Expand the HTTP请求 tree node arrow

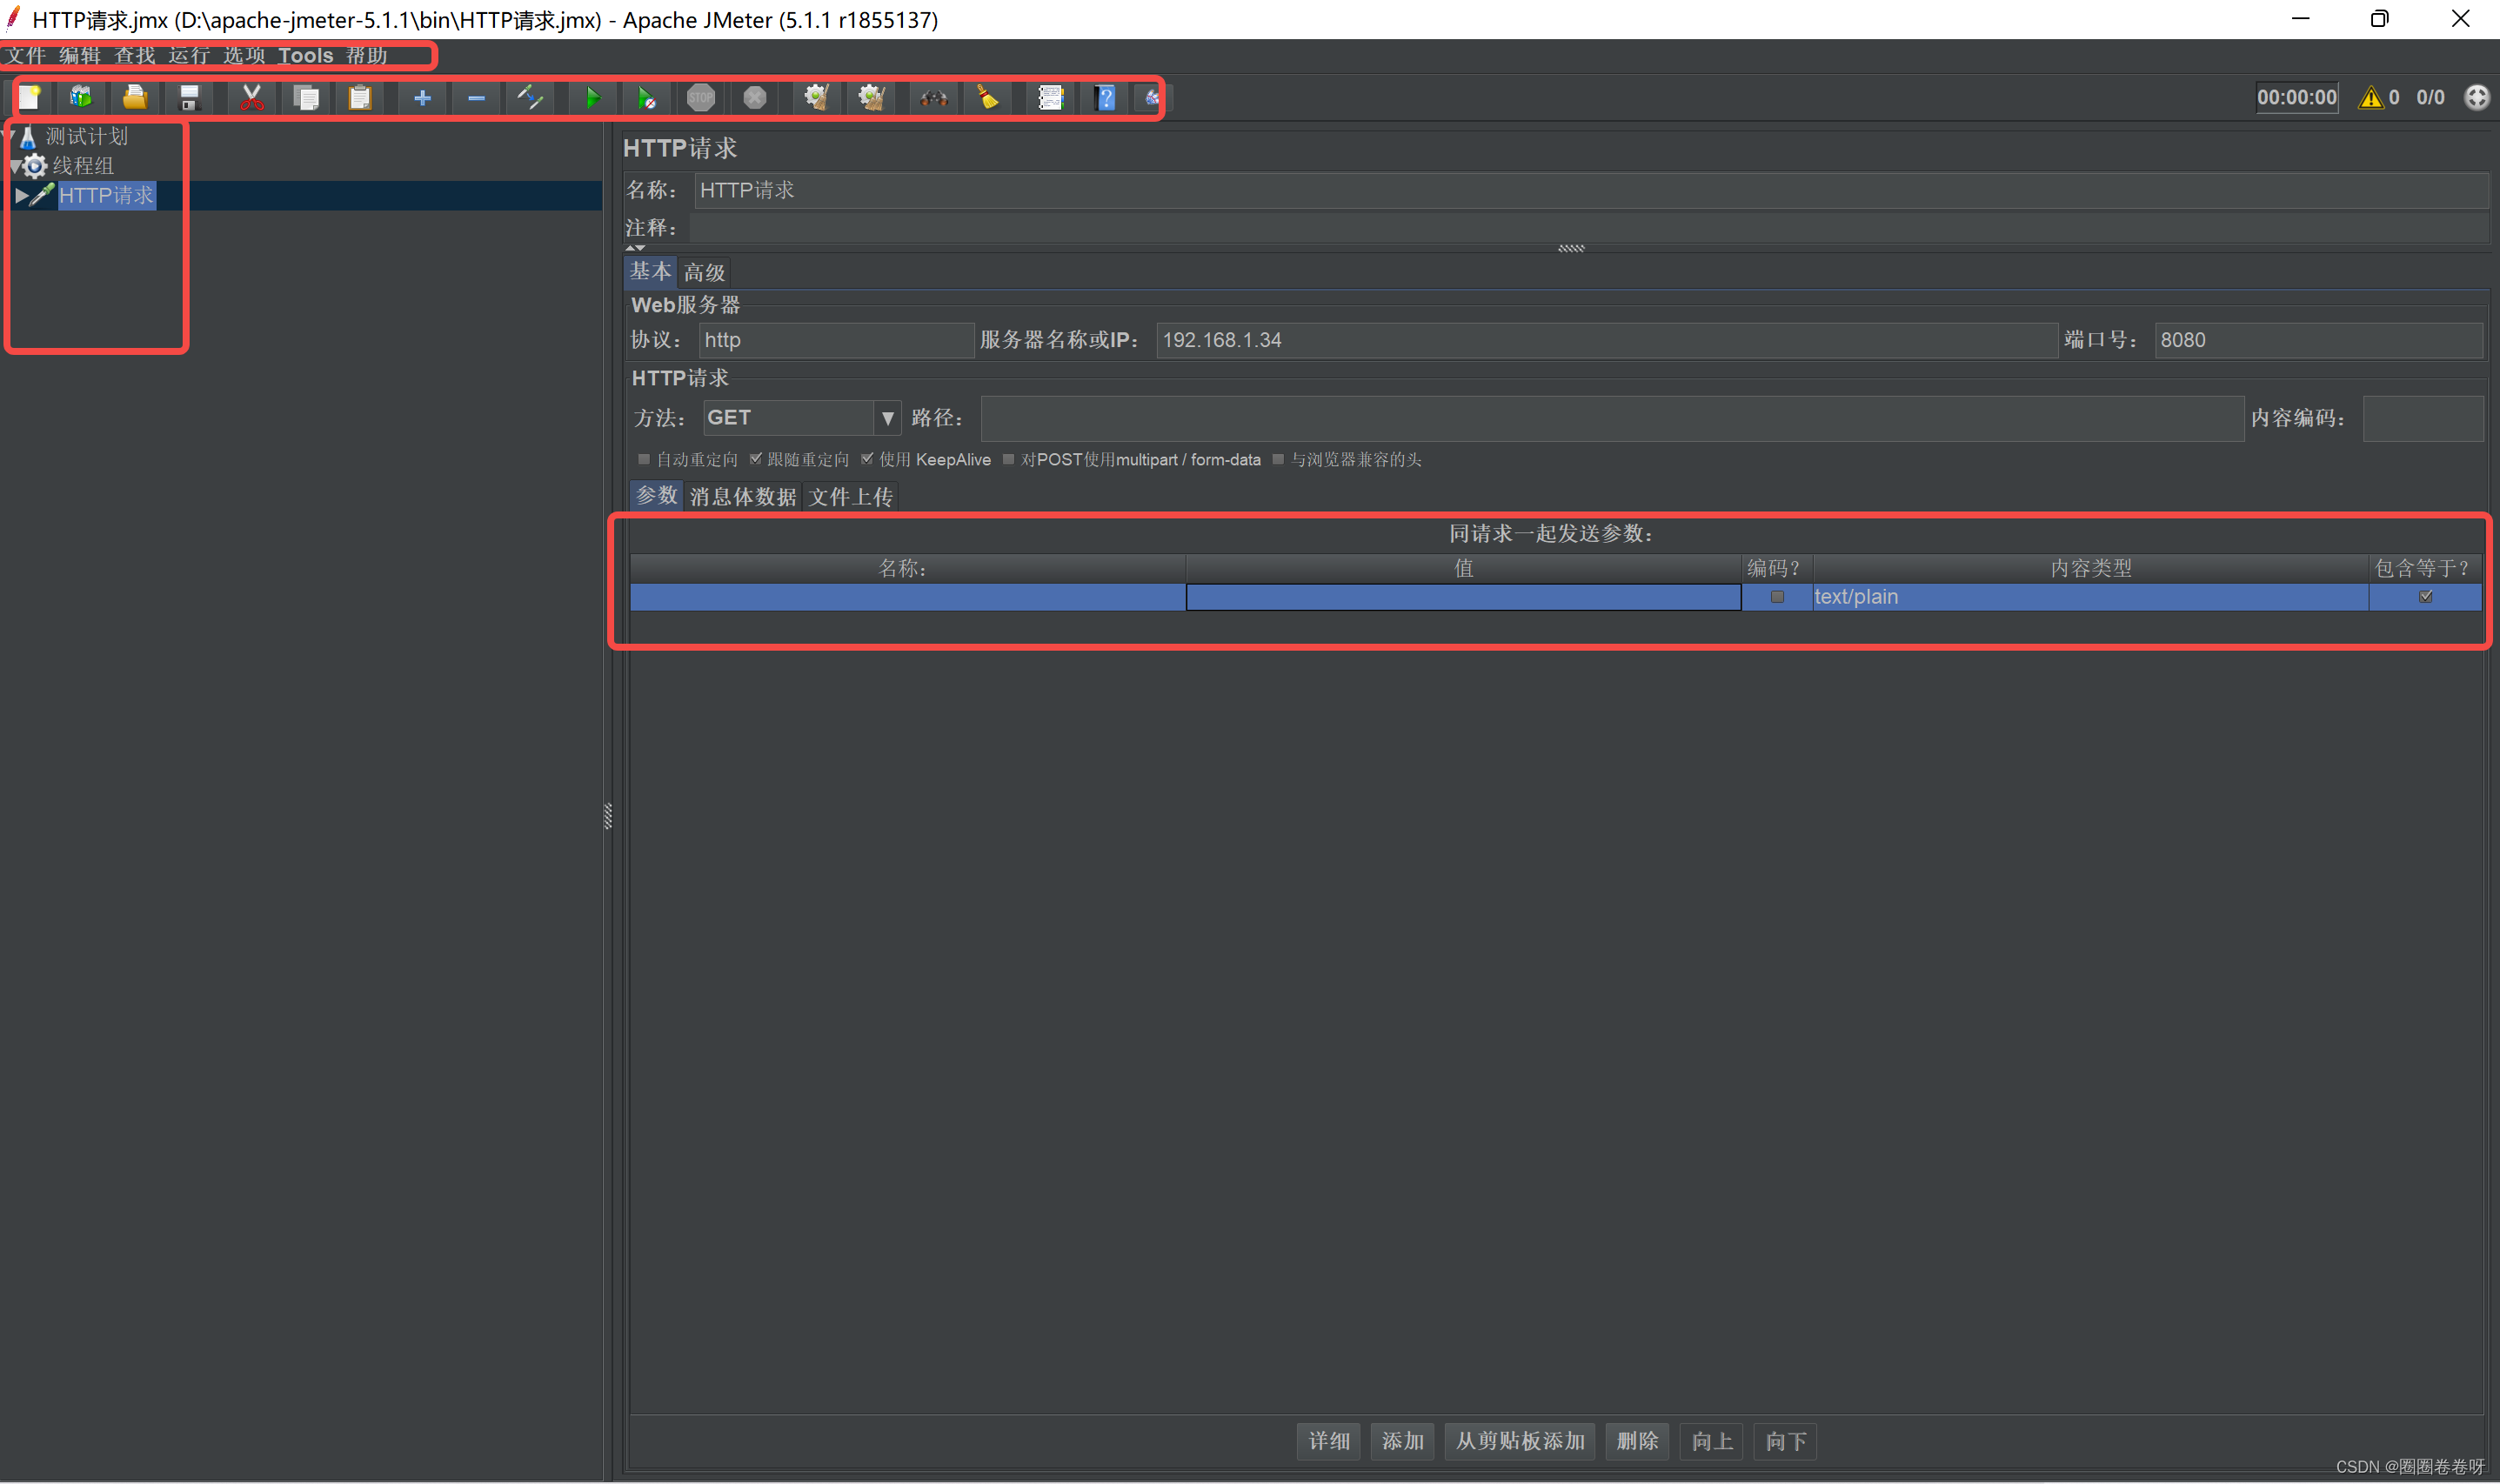[x=21, y=196]
